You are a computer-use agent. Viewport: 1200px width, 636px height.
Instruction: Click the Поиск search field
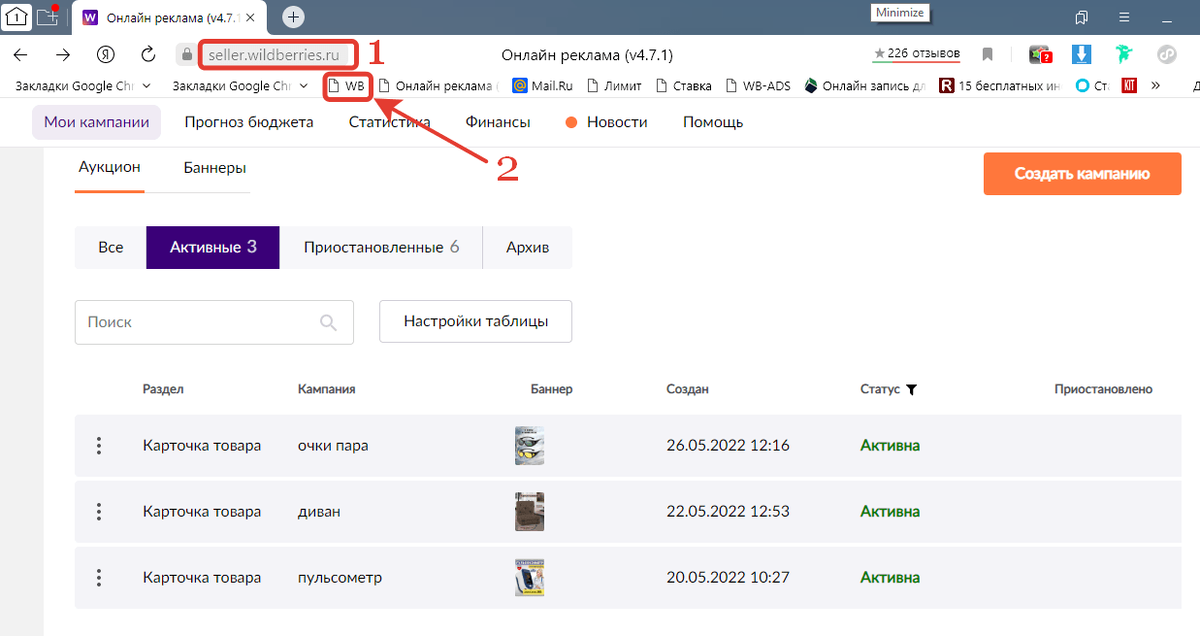214,322
